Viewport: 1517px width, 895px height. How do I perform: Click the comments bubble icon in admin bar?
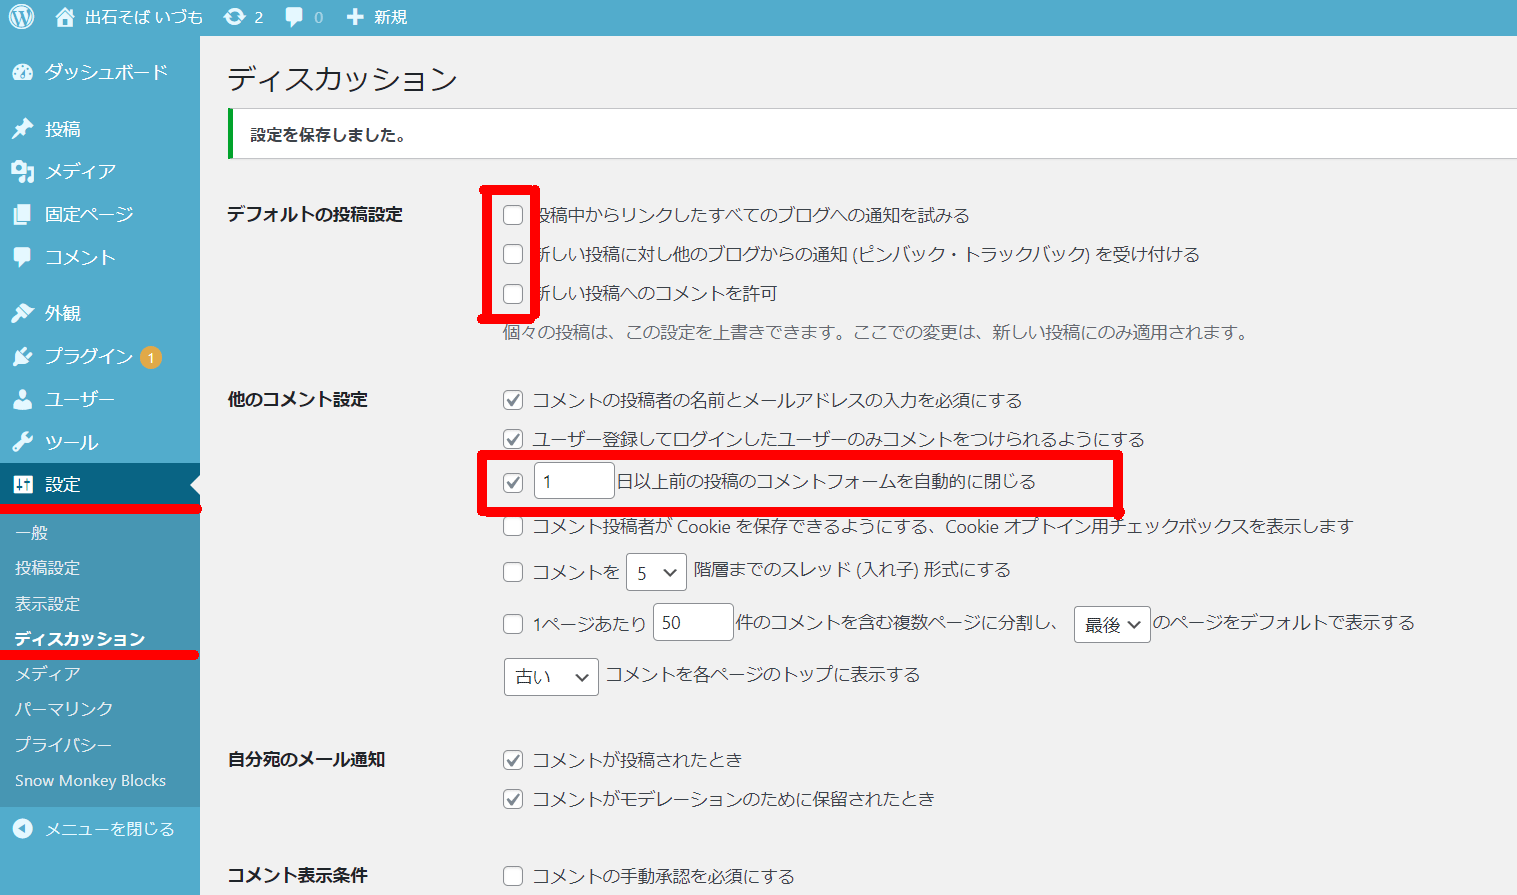pos(294,17)
